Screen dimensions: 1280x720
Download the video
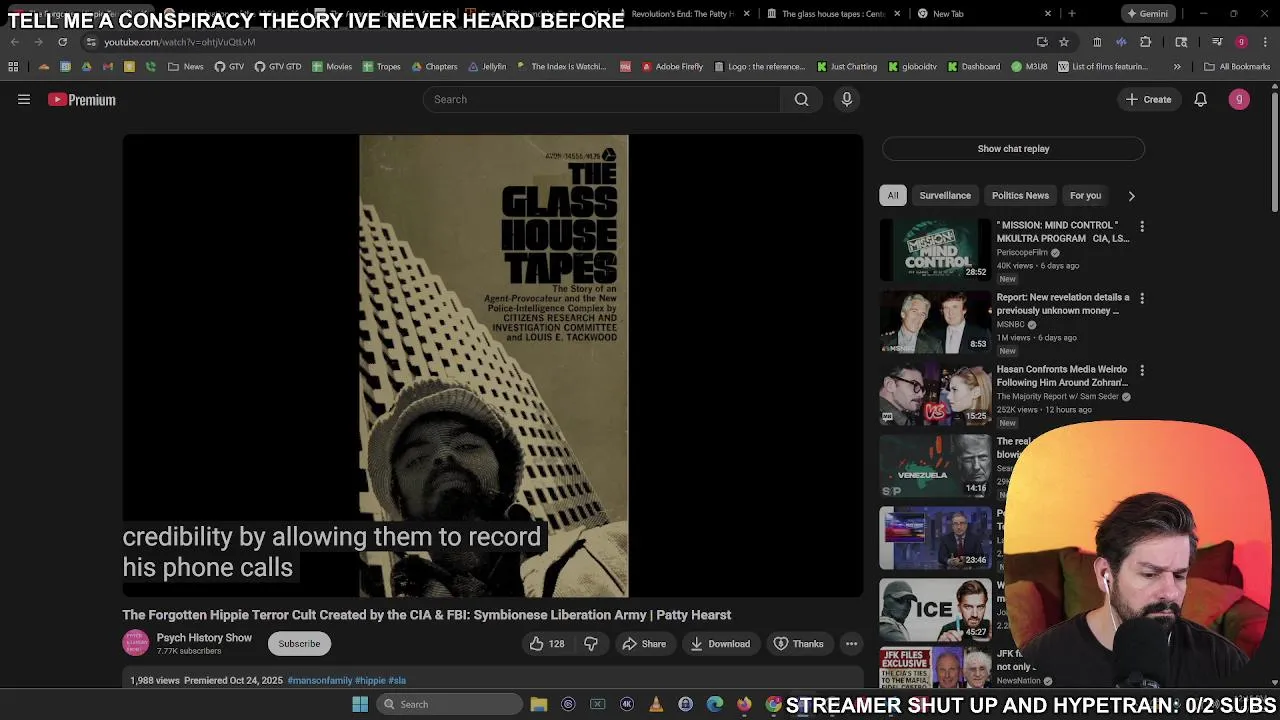tap(719, 644)
